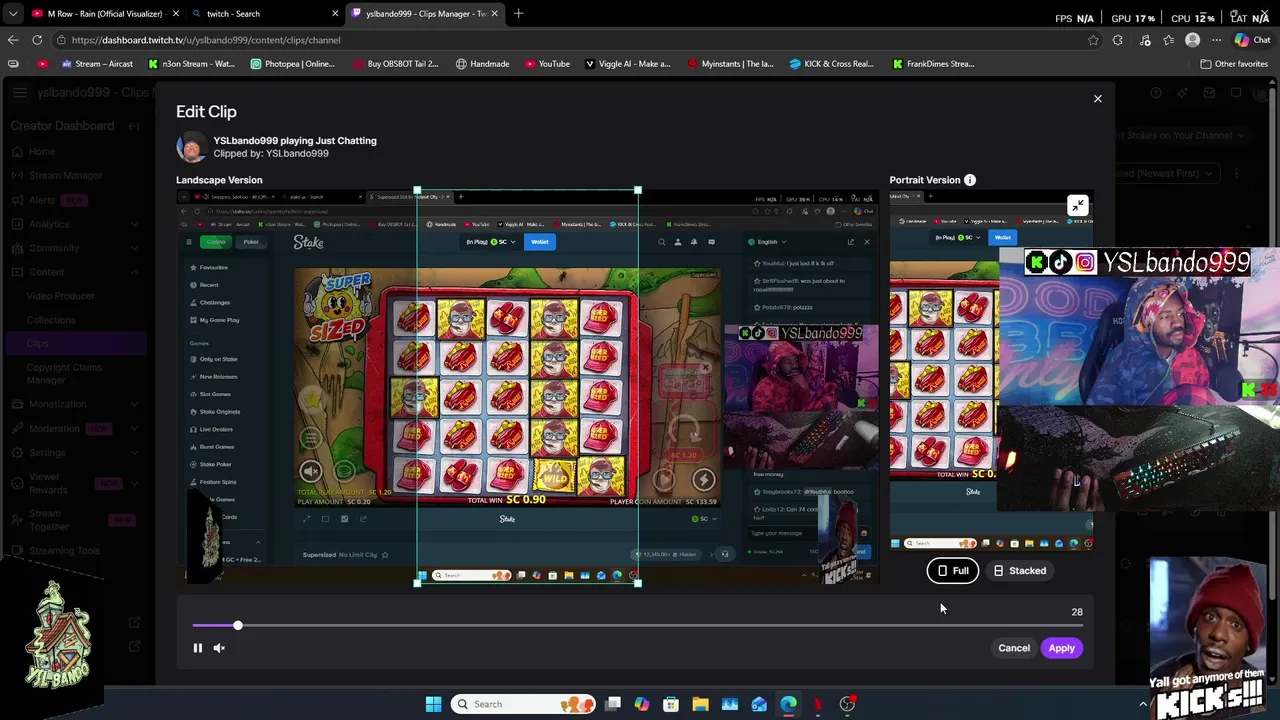The height and width of the screenshot is (720, 1280).
Task: Open OBS Studio from taskbar
Action: (847, 704)
